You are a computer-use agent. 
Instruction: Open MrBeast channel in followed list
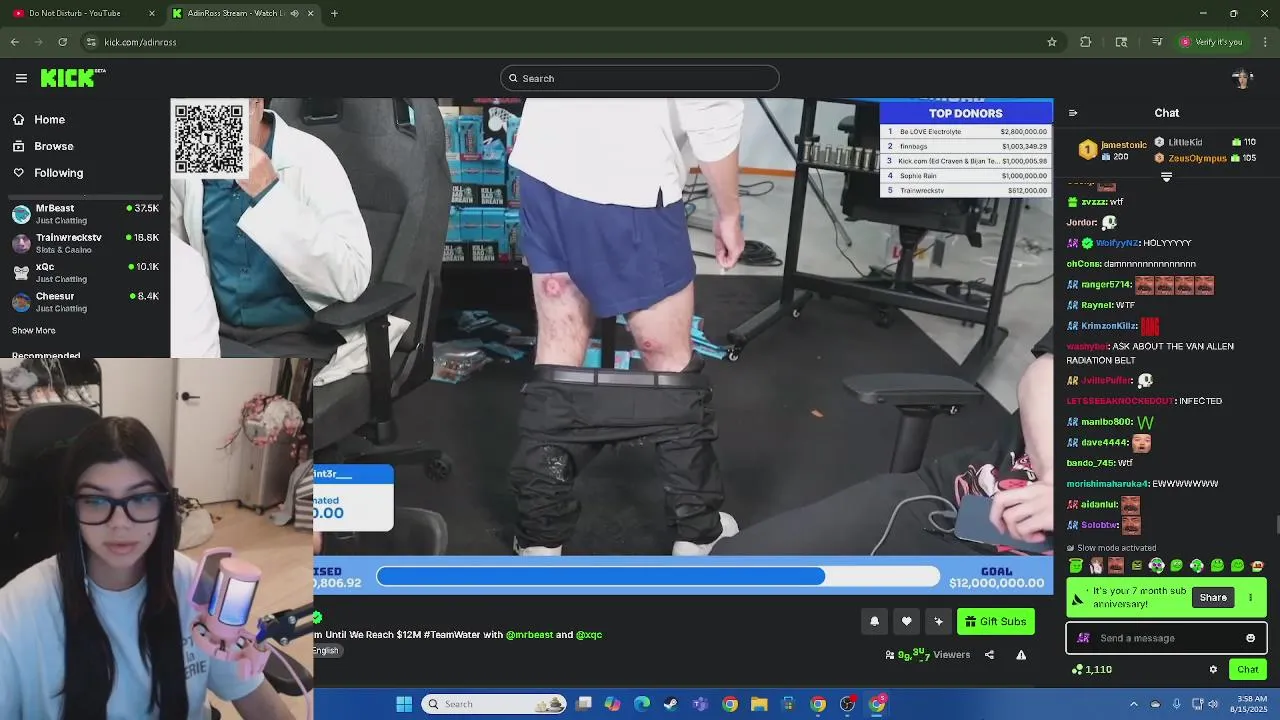tap(85, 214)
